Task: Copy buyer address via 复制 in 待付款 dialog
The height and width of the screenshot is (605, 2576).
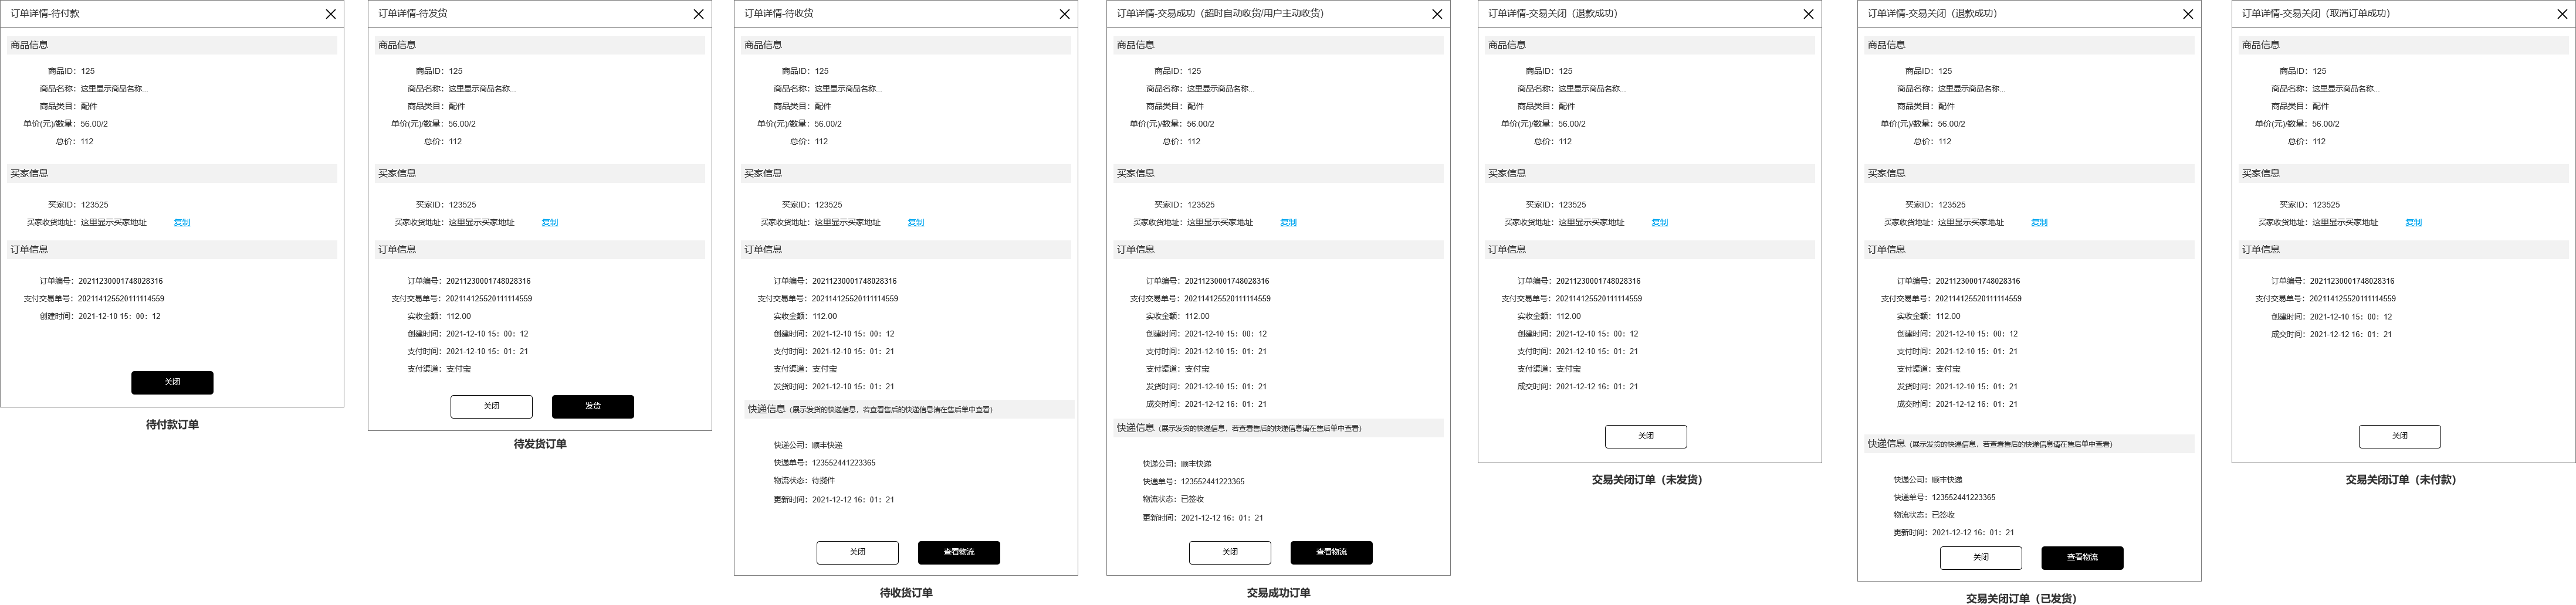Action: 182,223
